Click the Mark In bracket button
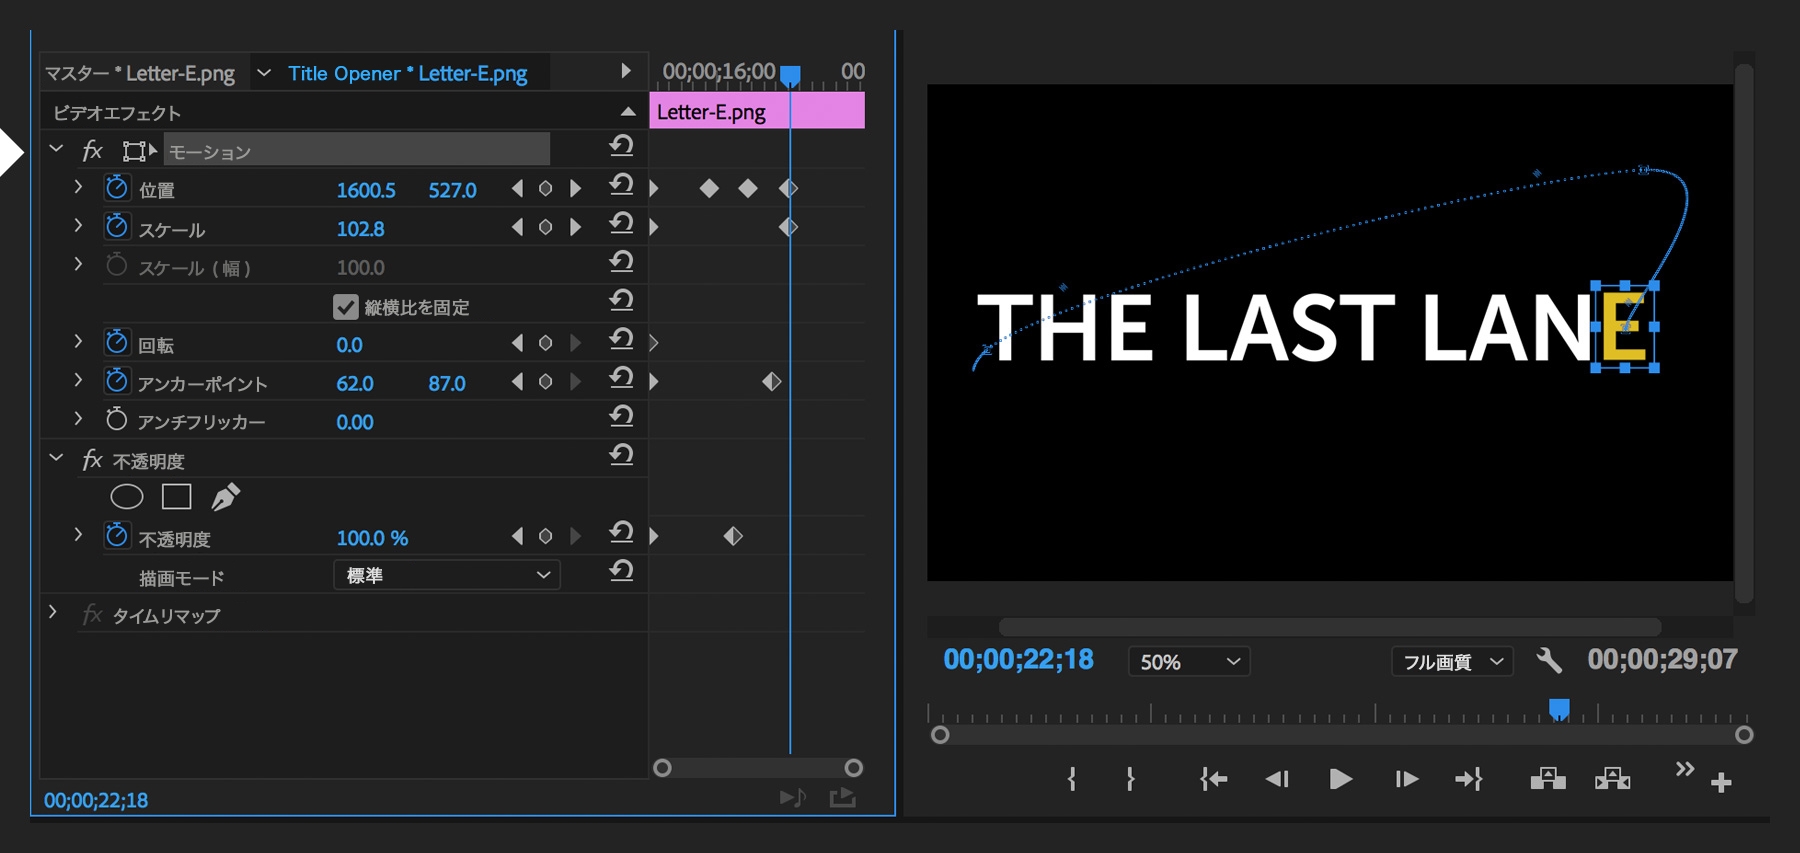 point(1071,779)
